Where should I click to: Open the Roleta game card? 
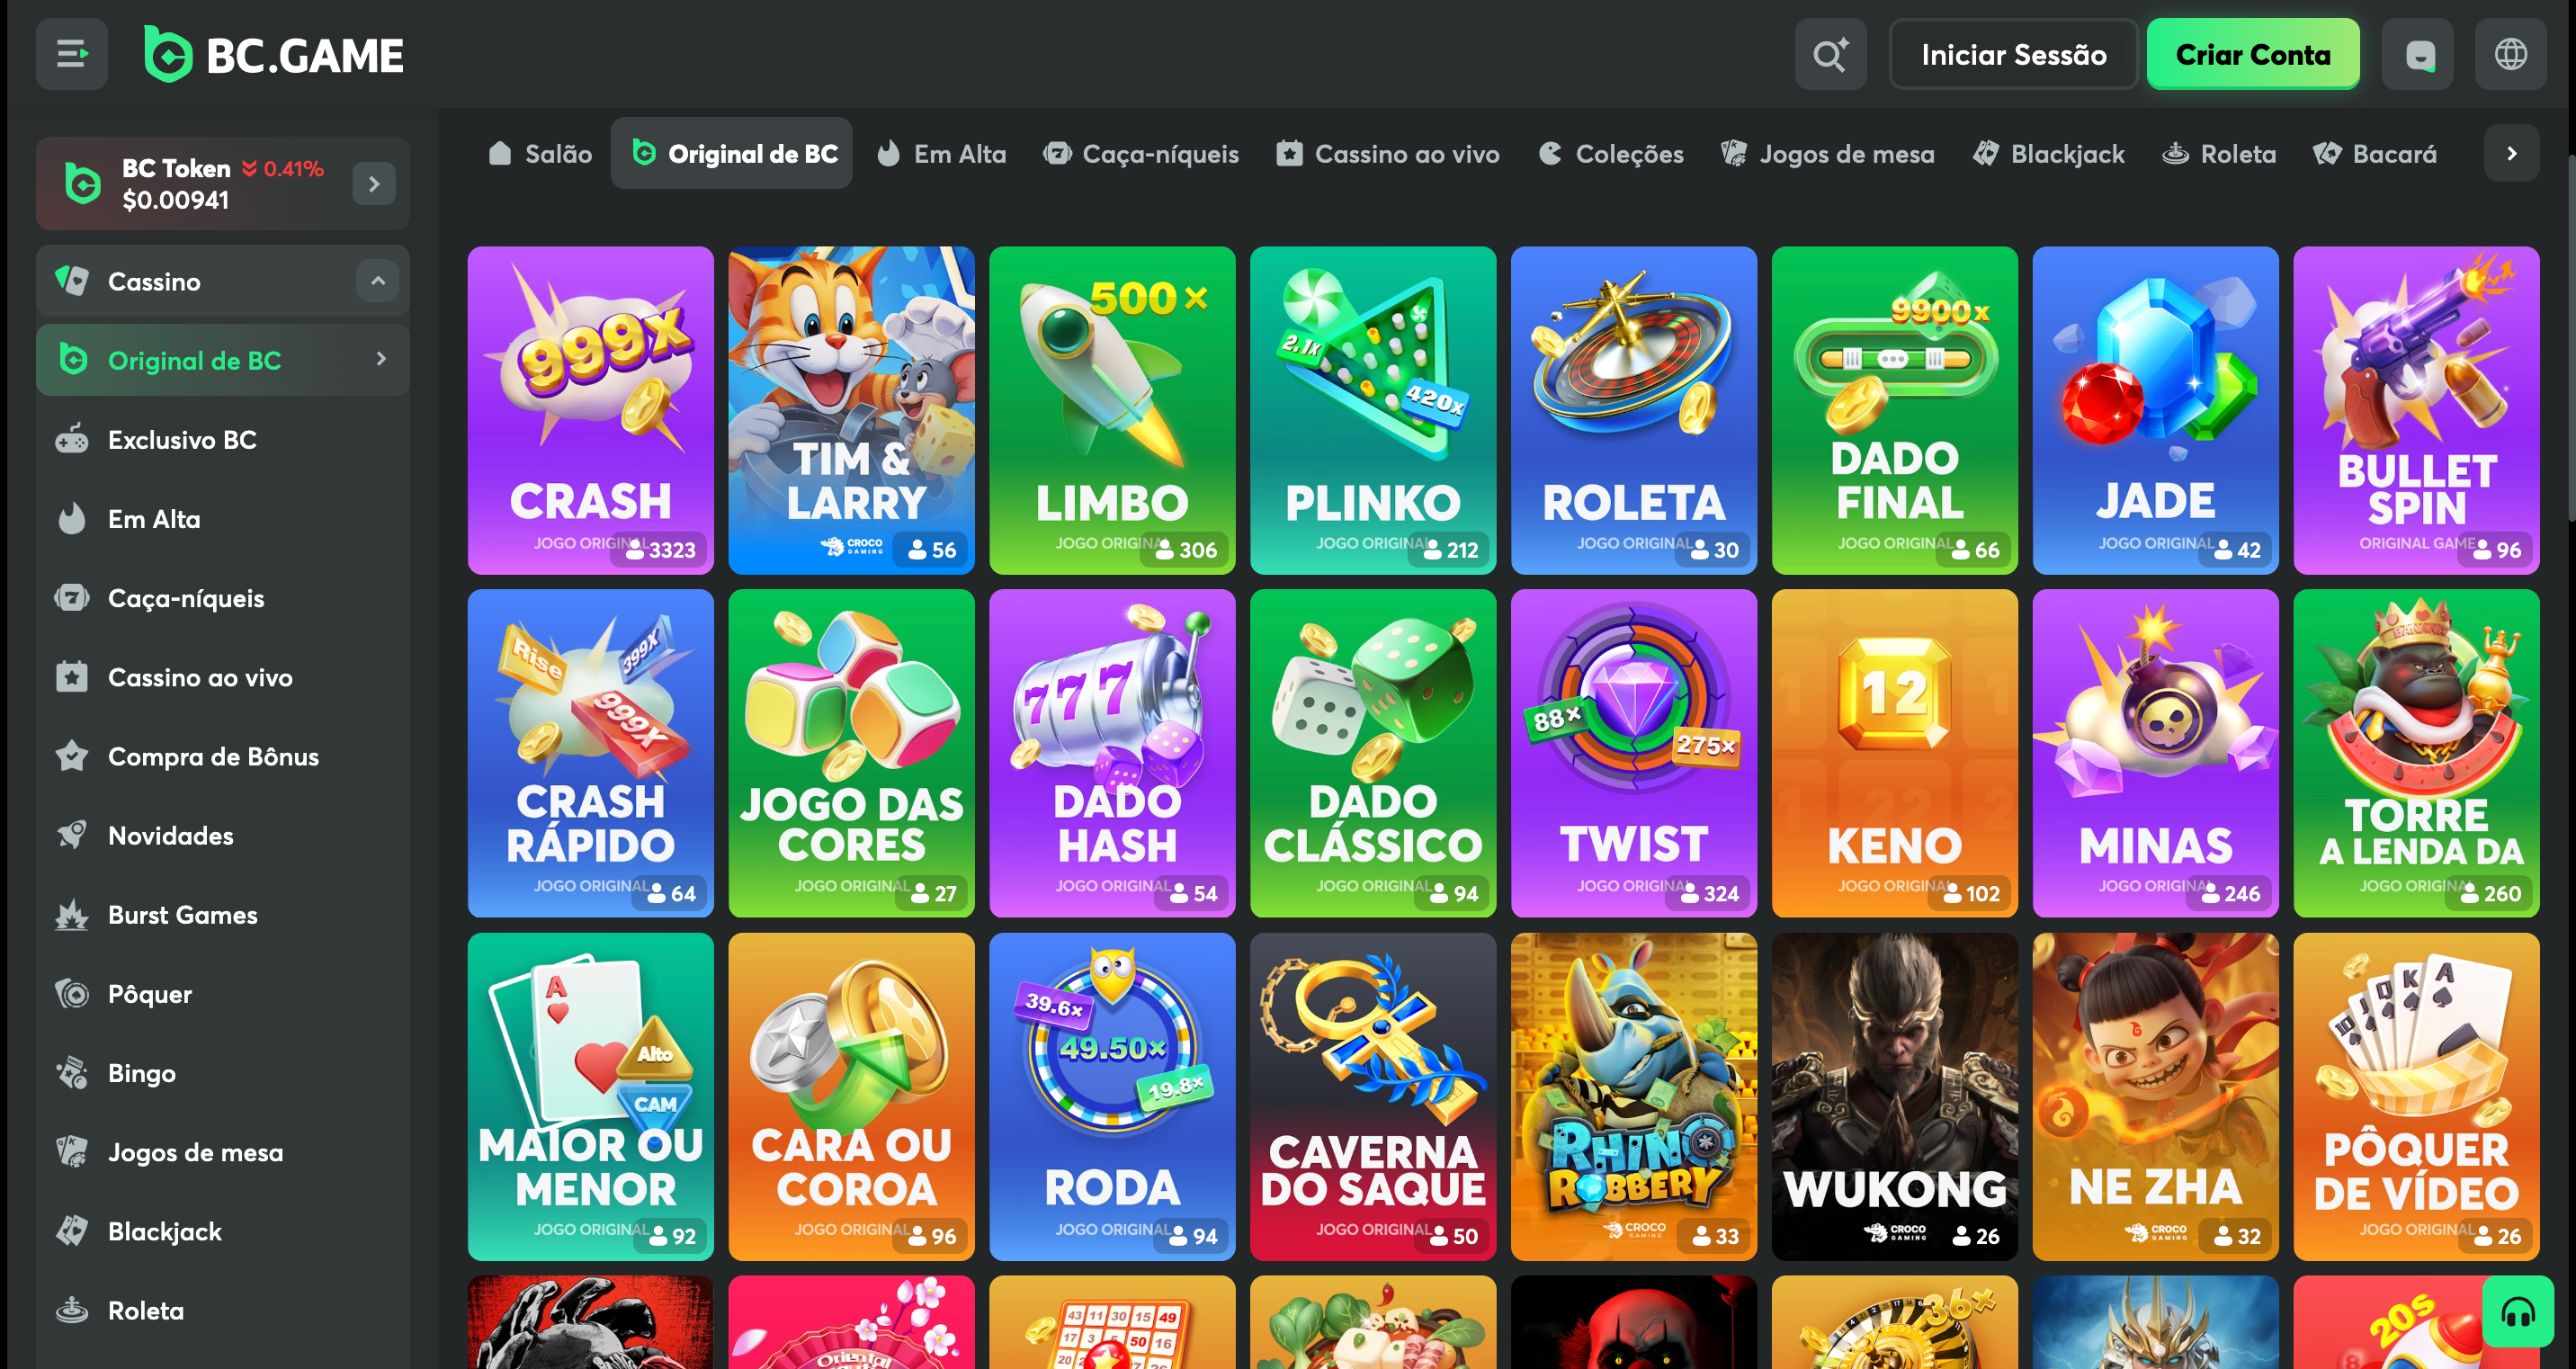click(1634, 411)
